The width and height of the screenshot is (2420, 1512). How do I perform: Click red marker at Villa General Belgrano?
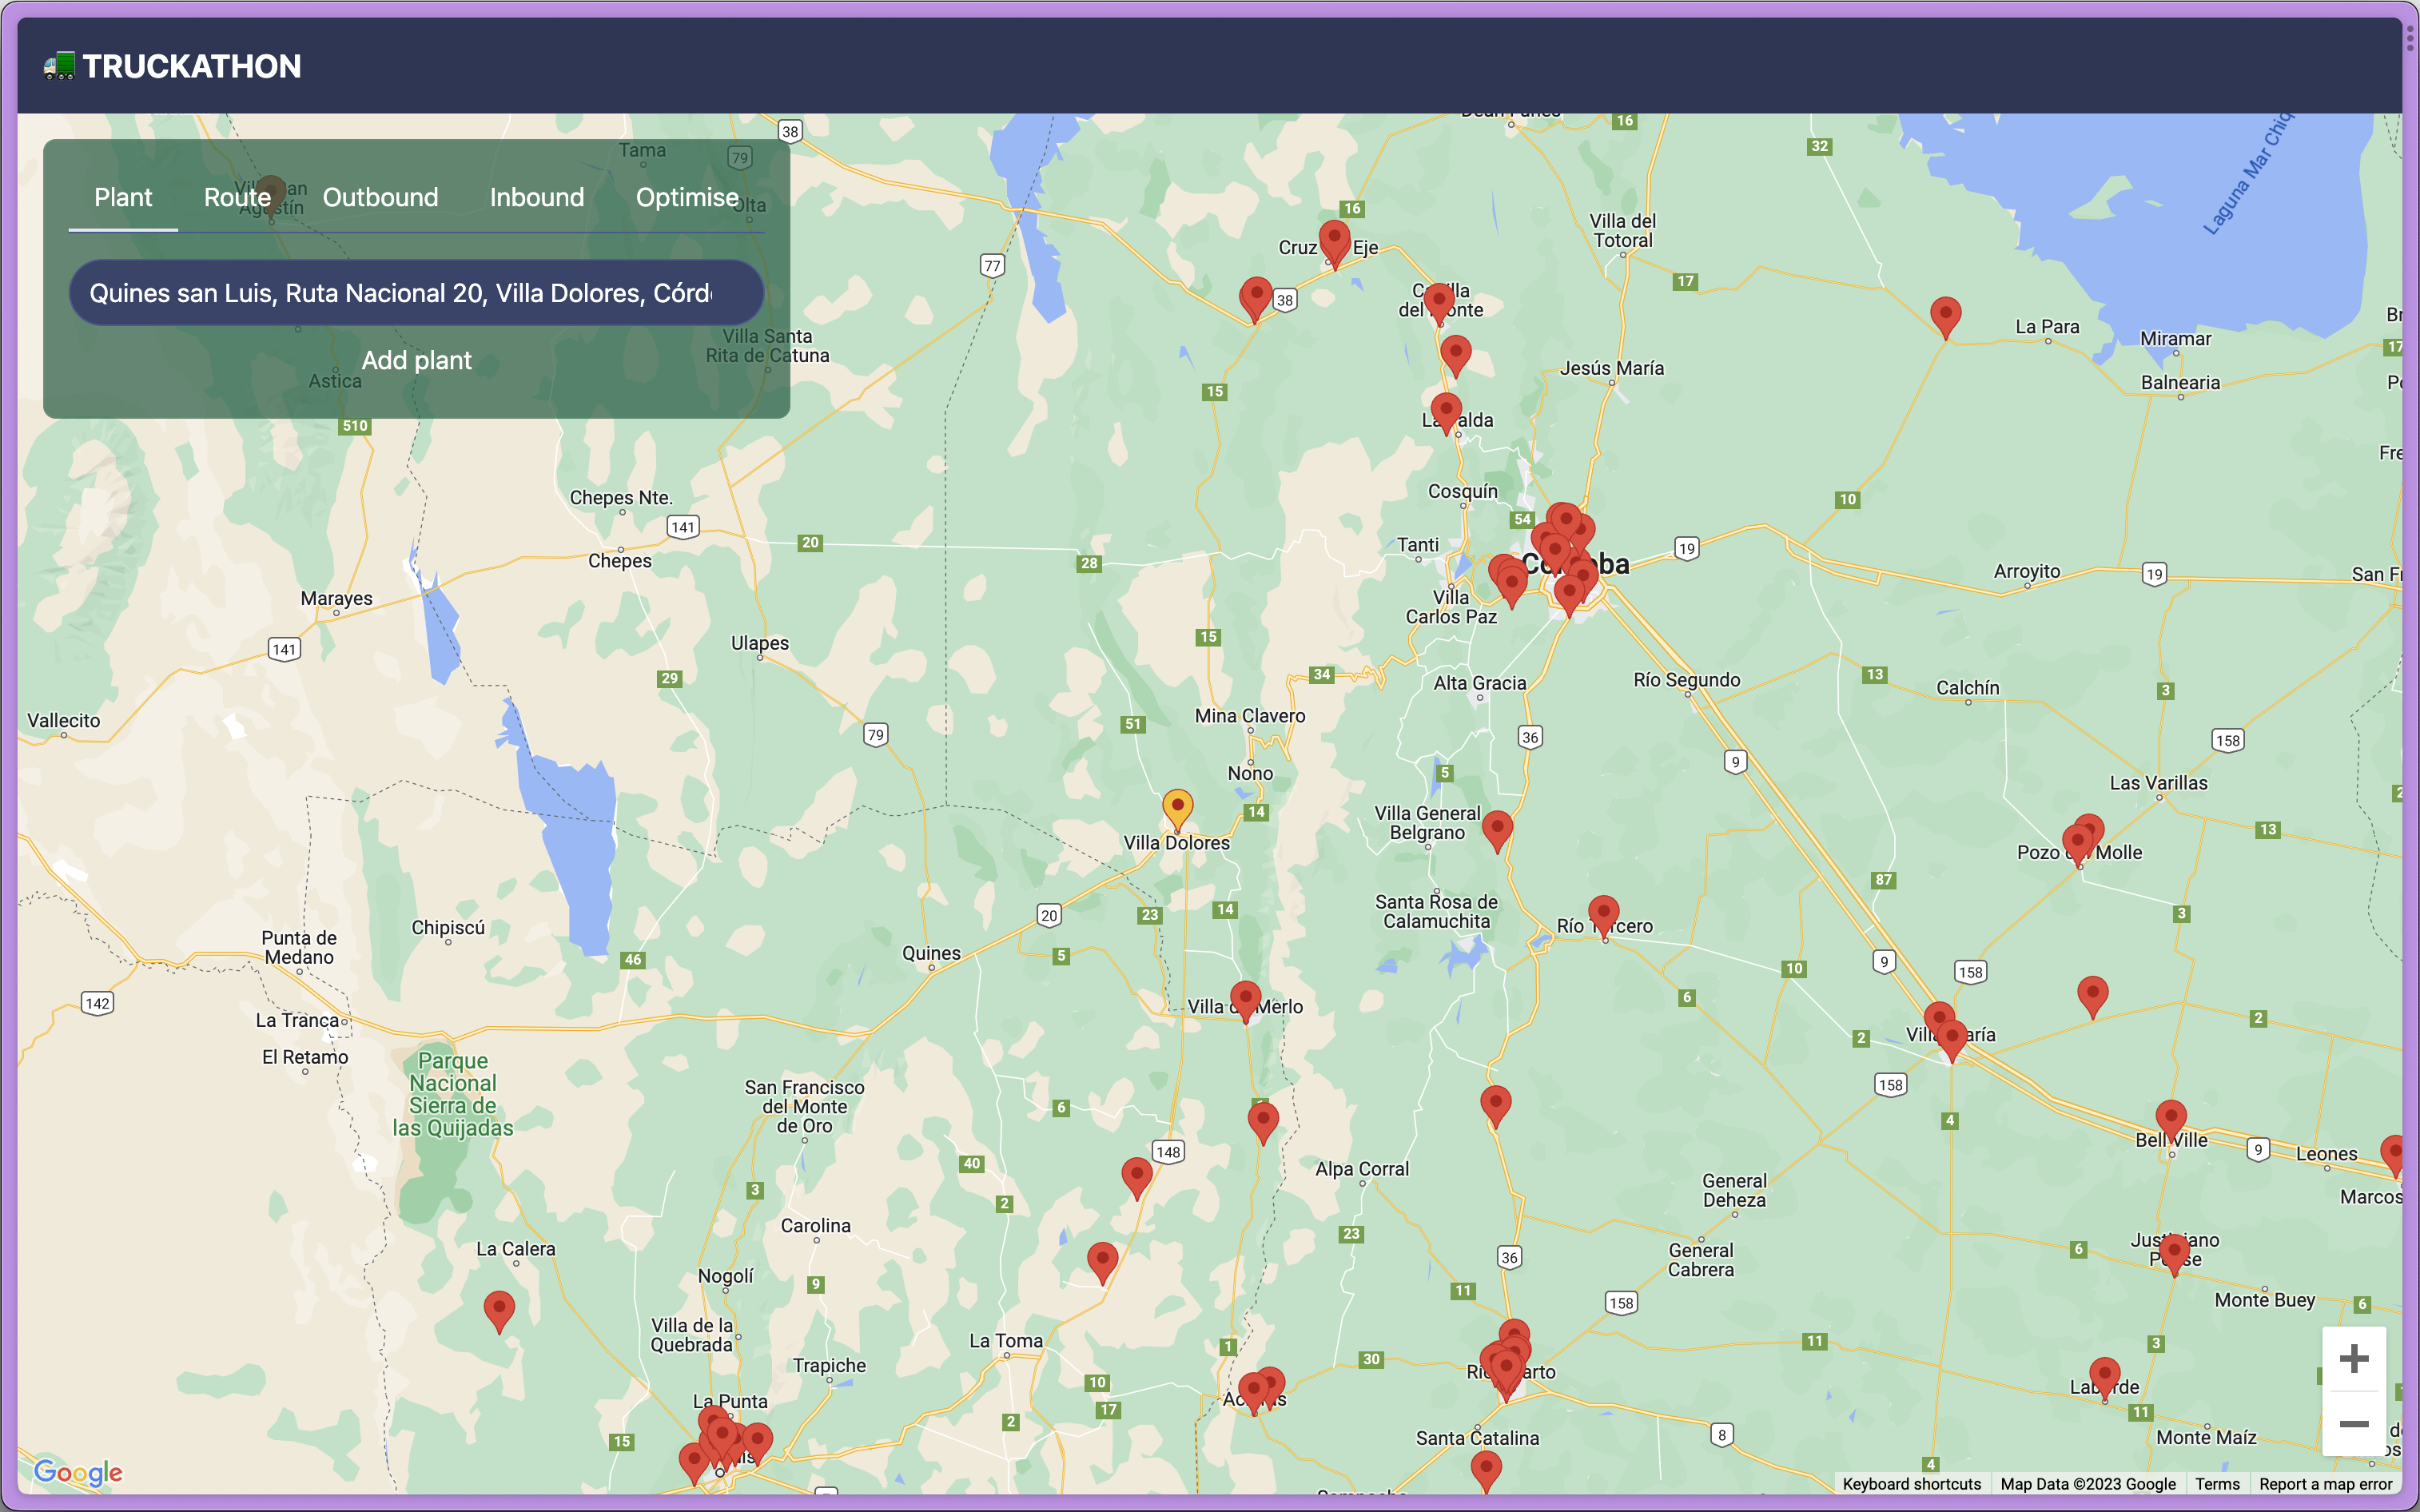point(1496,828)
